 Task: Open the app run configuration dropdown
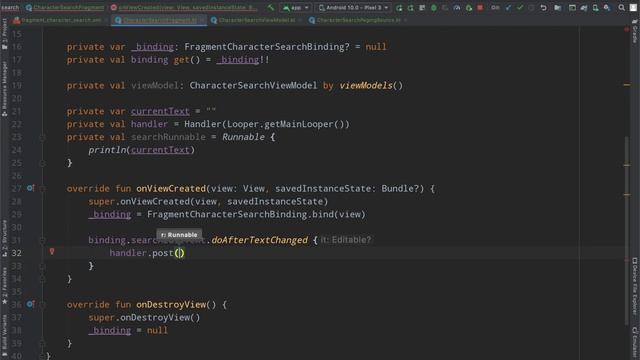[x=296, y=7]
